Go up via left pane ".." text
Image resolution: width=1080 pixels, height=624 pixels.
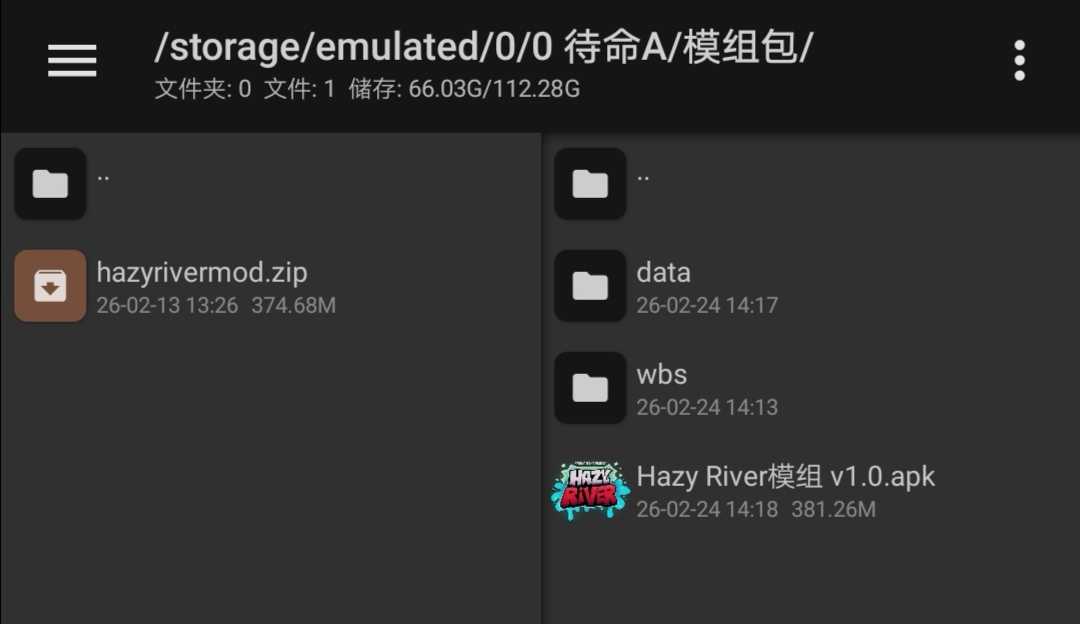click(x=103, y=178)
